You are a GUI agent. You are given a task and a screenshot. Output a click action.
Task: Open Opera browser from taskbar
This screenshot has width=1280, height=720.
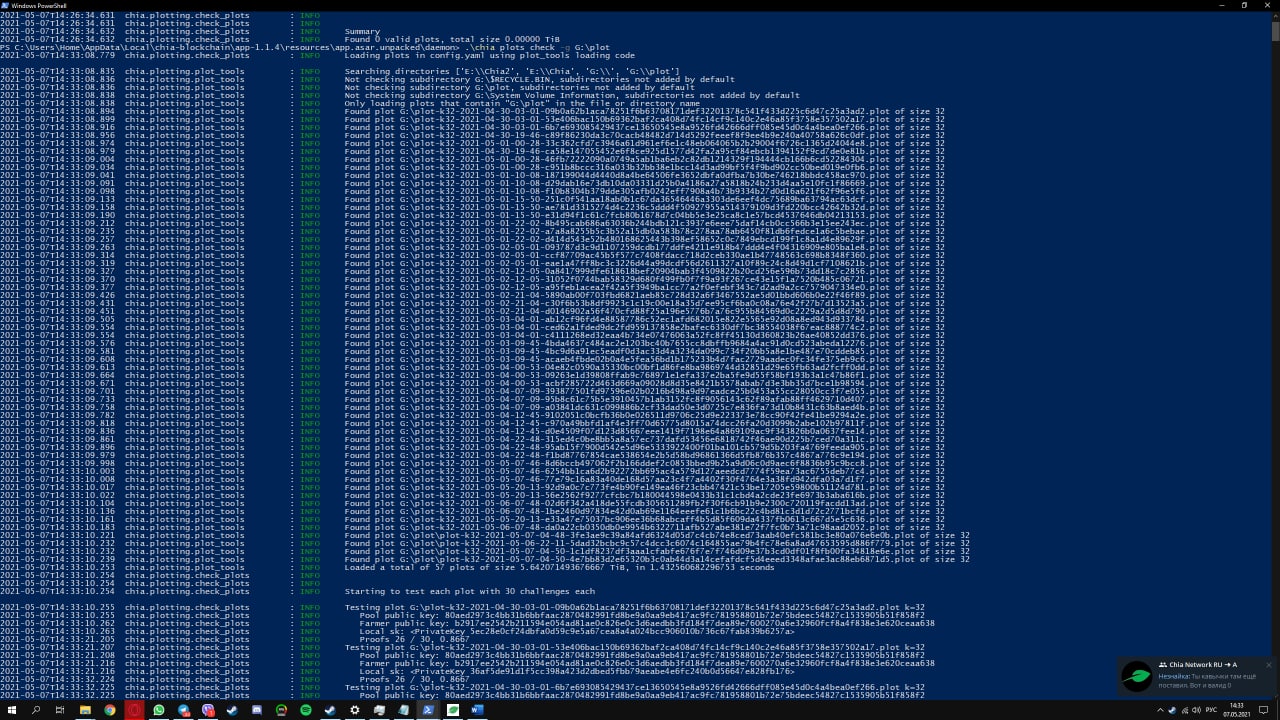[133, 710]
